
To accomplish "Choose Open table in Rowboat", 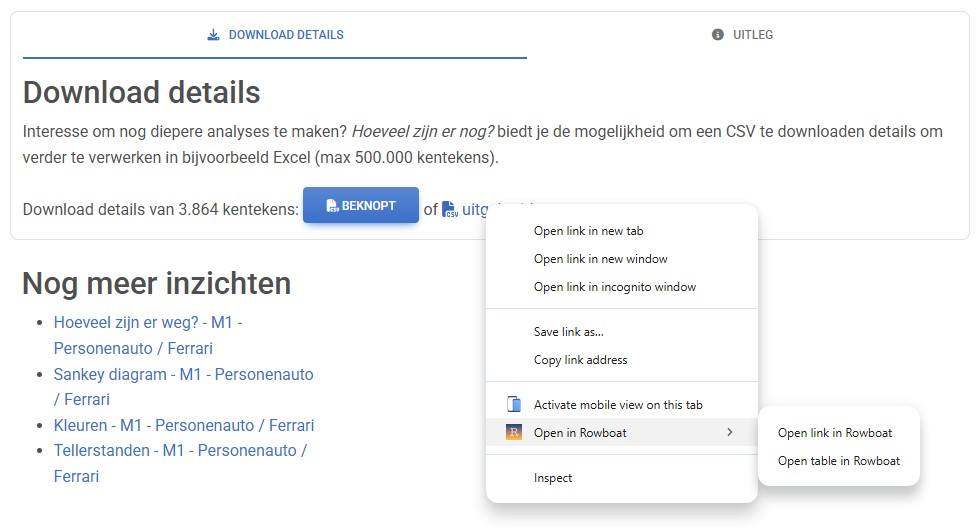I will (x=839, y=461).
